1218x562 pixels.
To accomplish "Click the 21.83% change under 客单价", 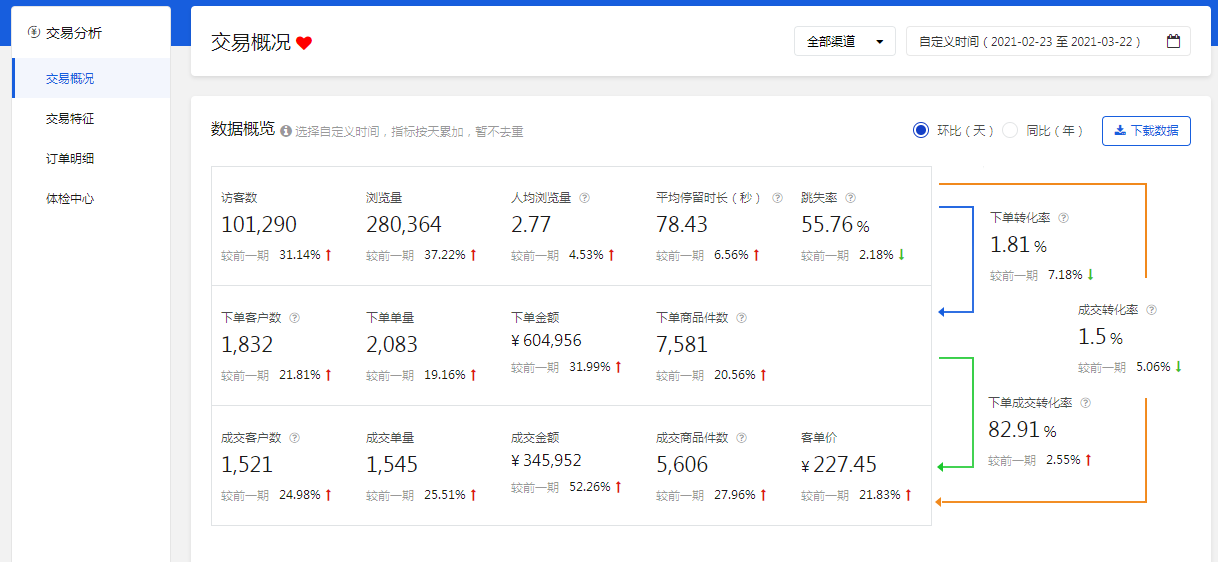I will (880, 495).
